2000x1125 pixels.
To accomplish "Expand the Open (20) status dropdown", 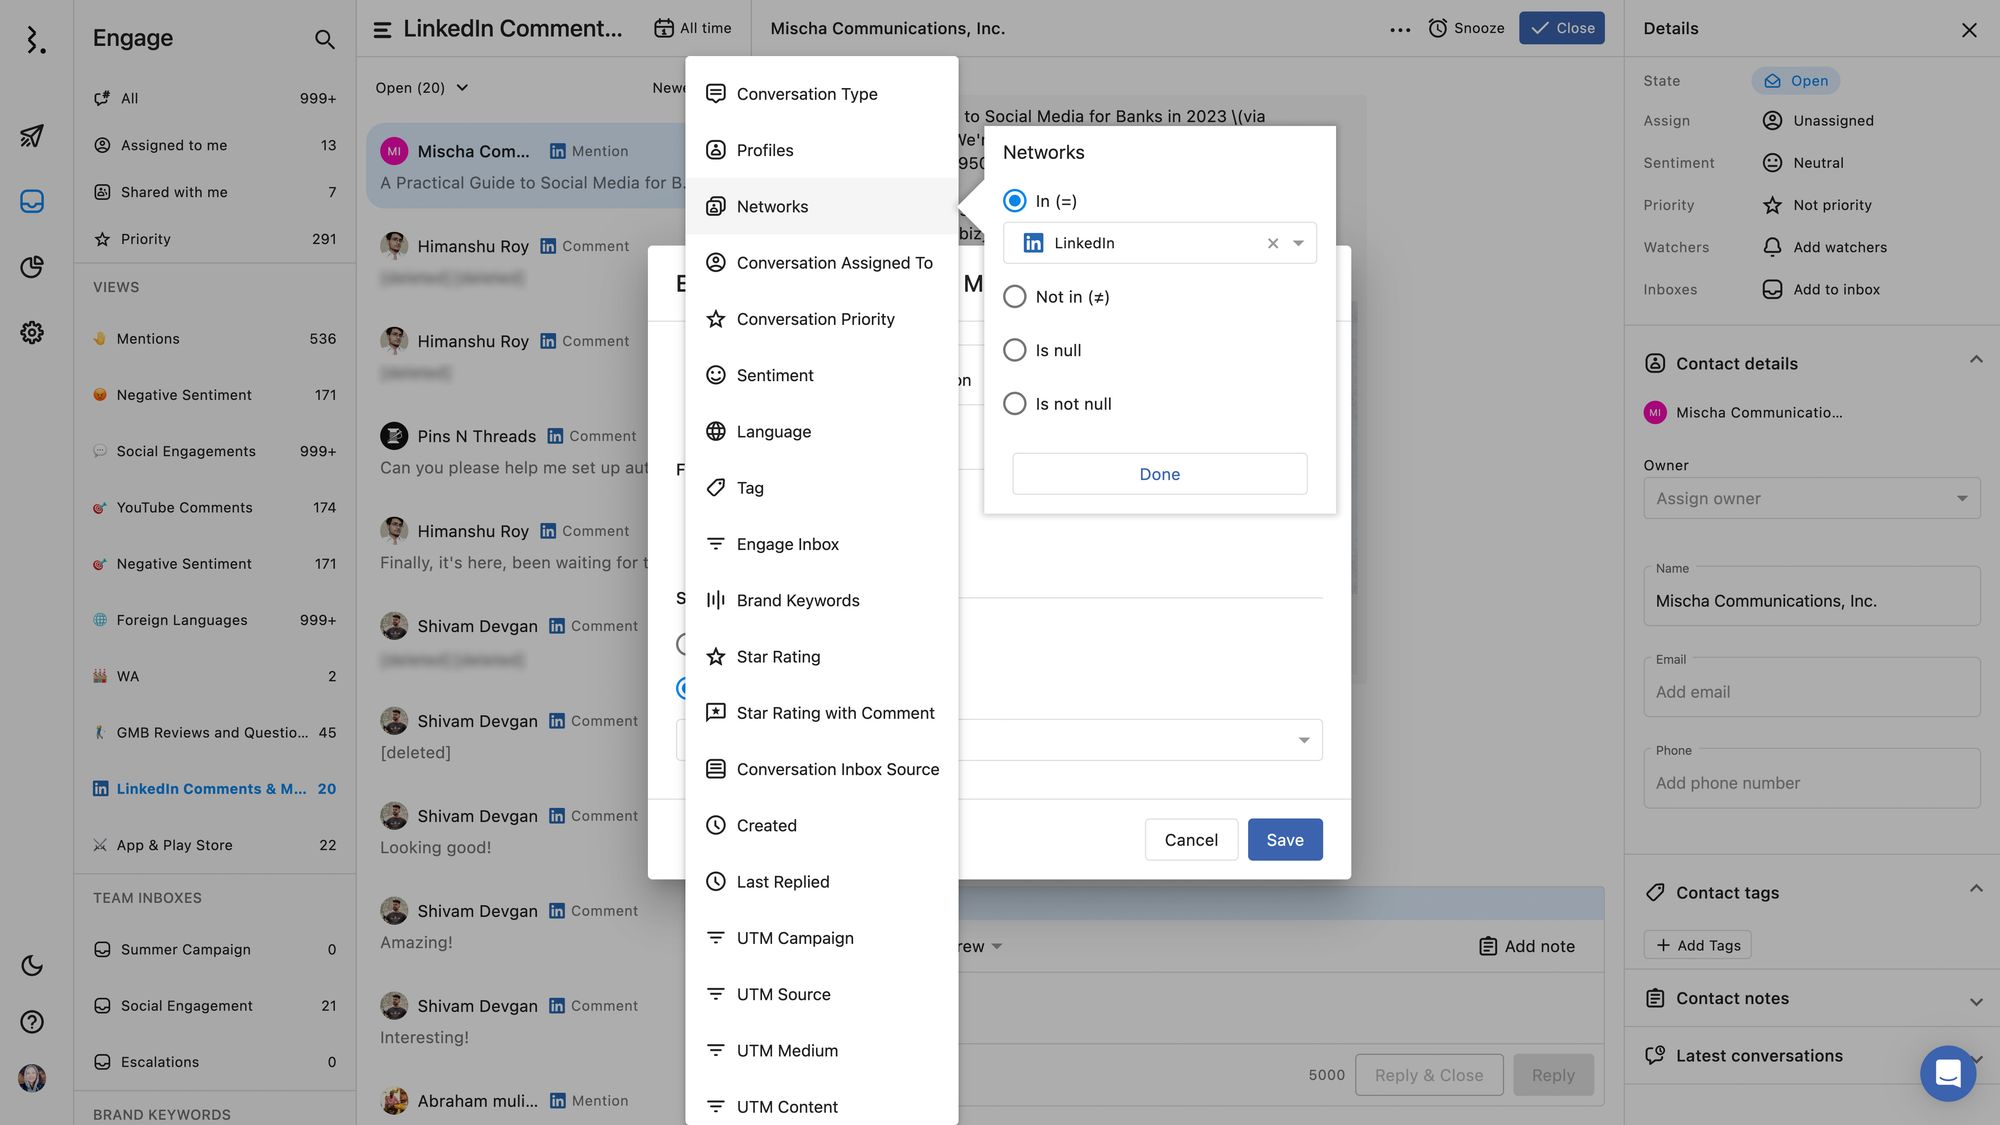I will tap(422, 88).
